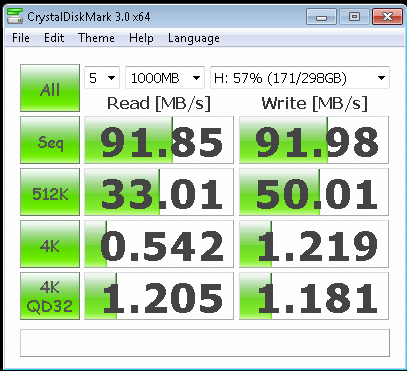
Task: Start the Seq benchmark test
Action: click(50, 140)
